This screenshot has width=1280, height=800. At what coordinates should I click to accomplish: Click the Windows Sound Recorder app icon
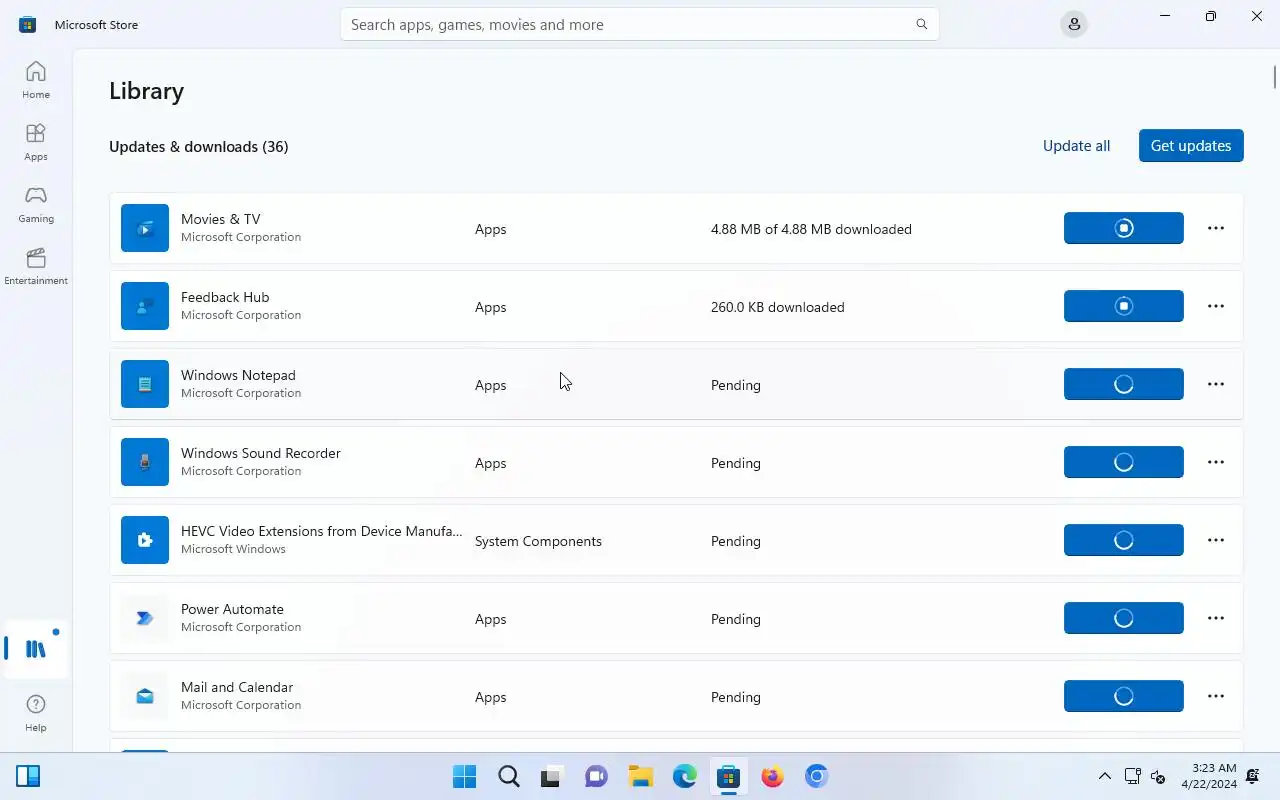tap(145, 462)
